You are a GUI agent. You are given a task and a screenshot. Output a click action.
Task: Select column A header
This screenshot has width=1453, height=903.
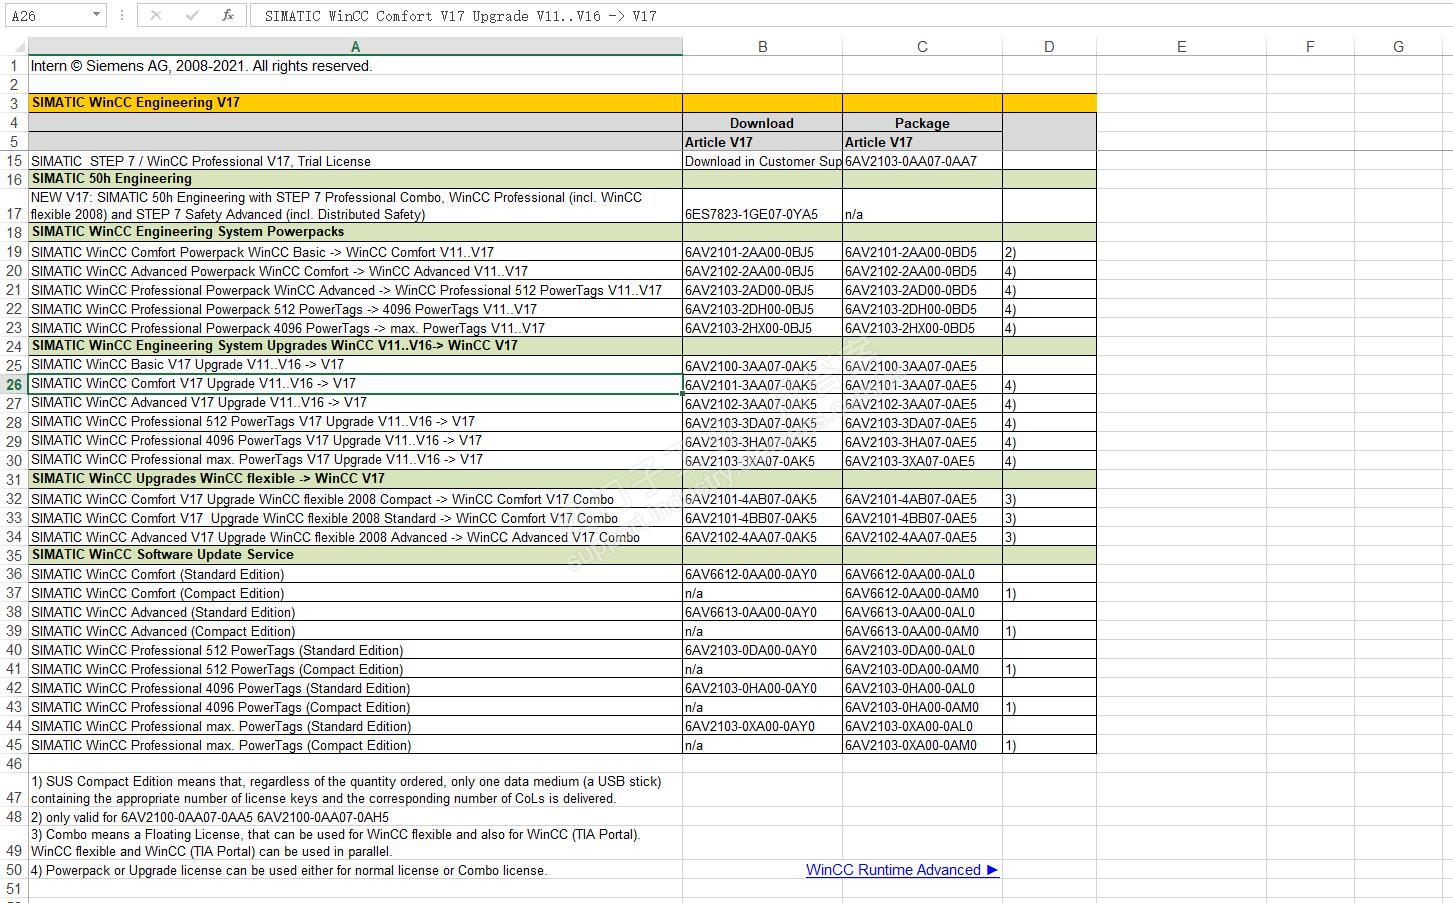(355, 46)
